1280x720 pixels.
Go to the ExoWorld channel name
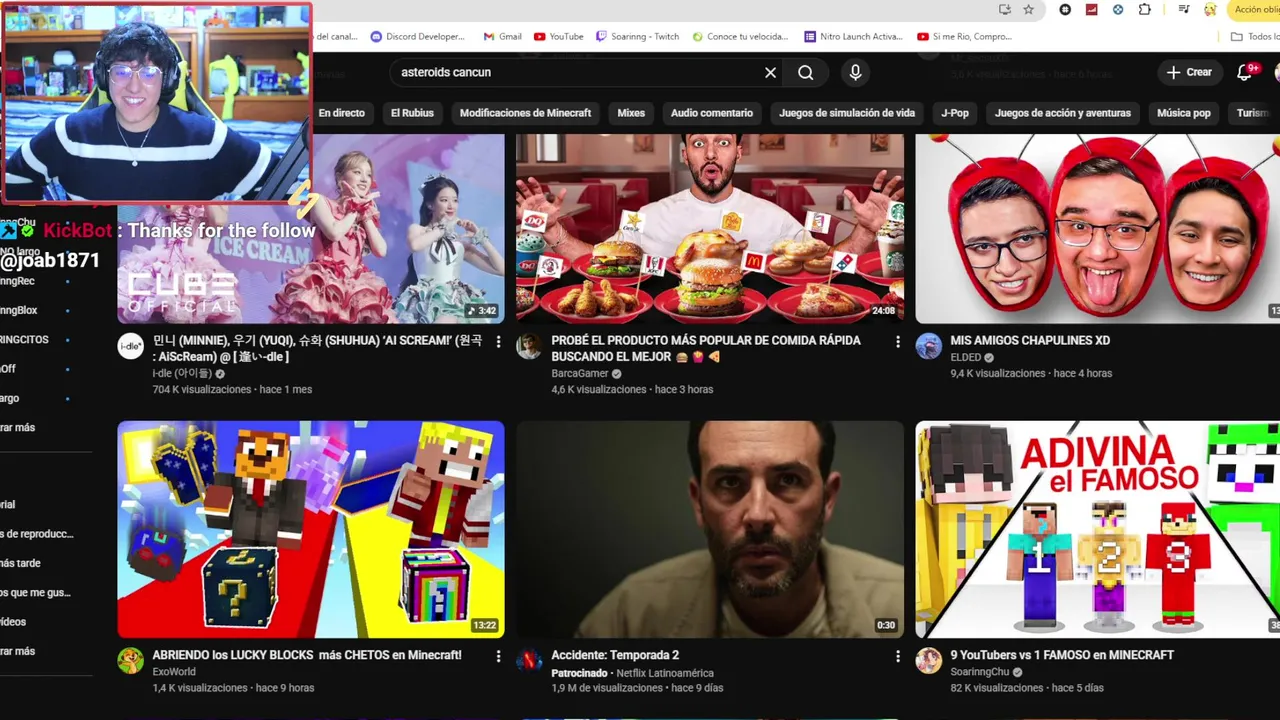point(174,672)
